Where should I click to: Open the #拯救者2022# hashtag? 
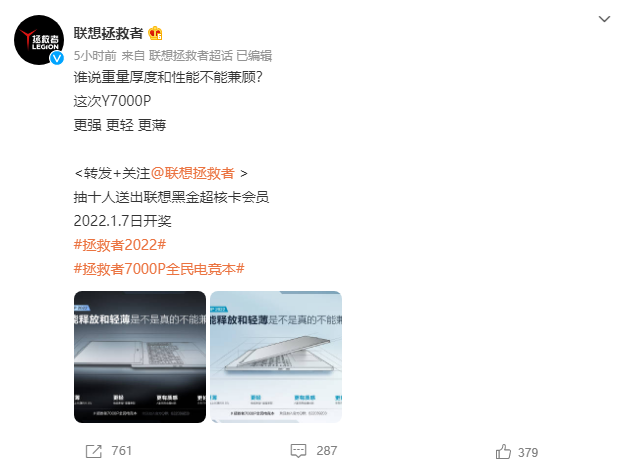[x=120, y=245]
